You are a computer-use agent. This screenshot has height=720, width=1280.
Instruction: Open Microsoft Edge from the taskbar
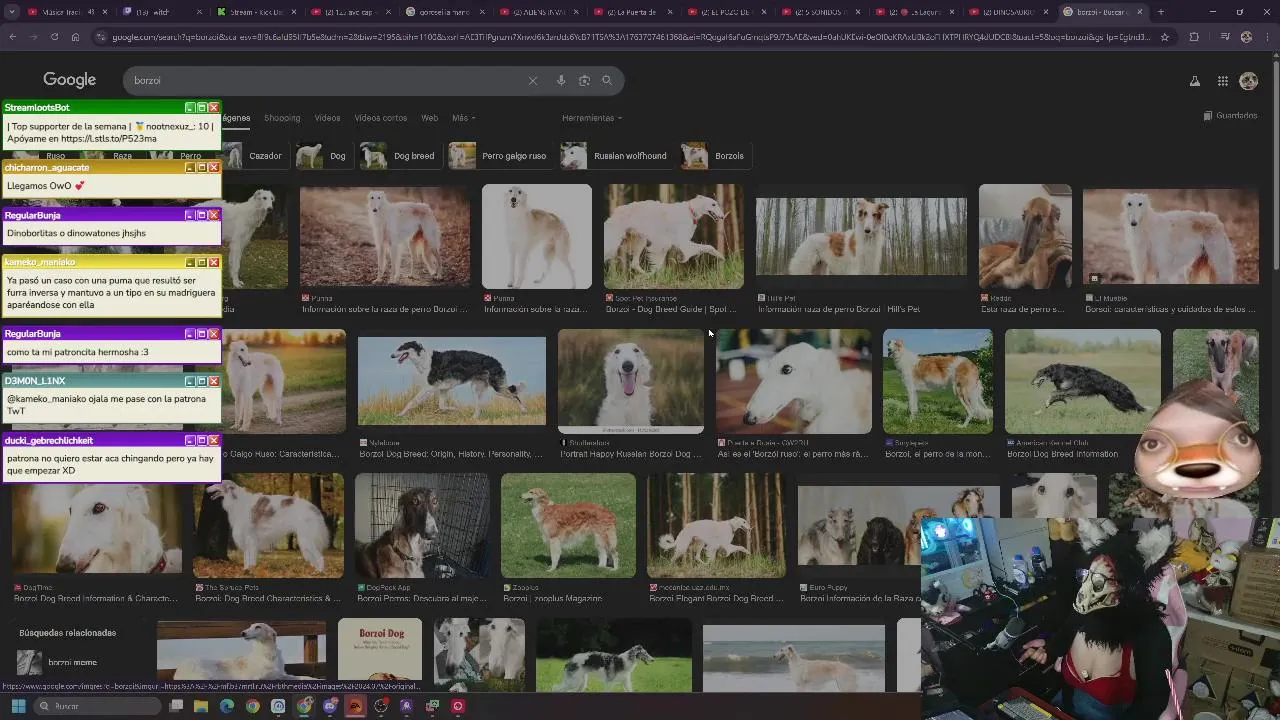coord(227,706)
